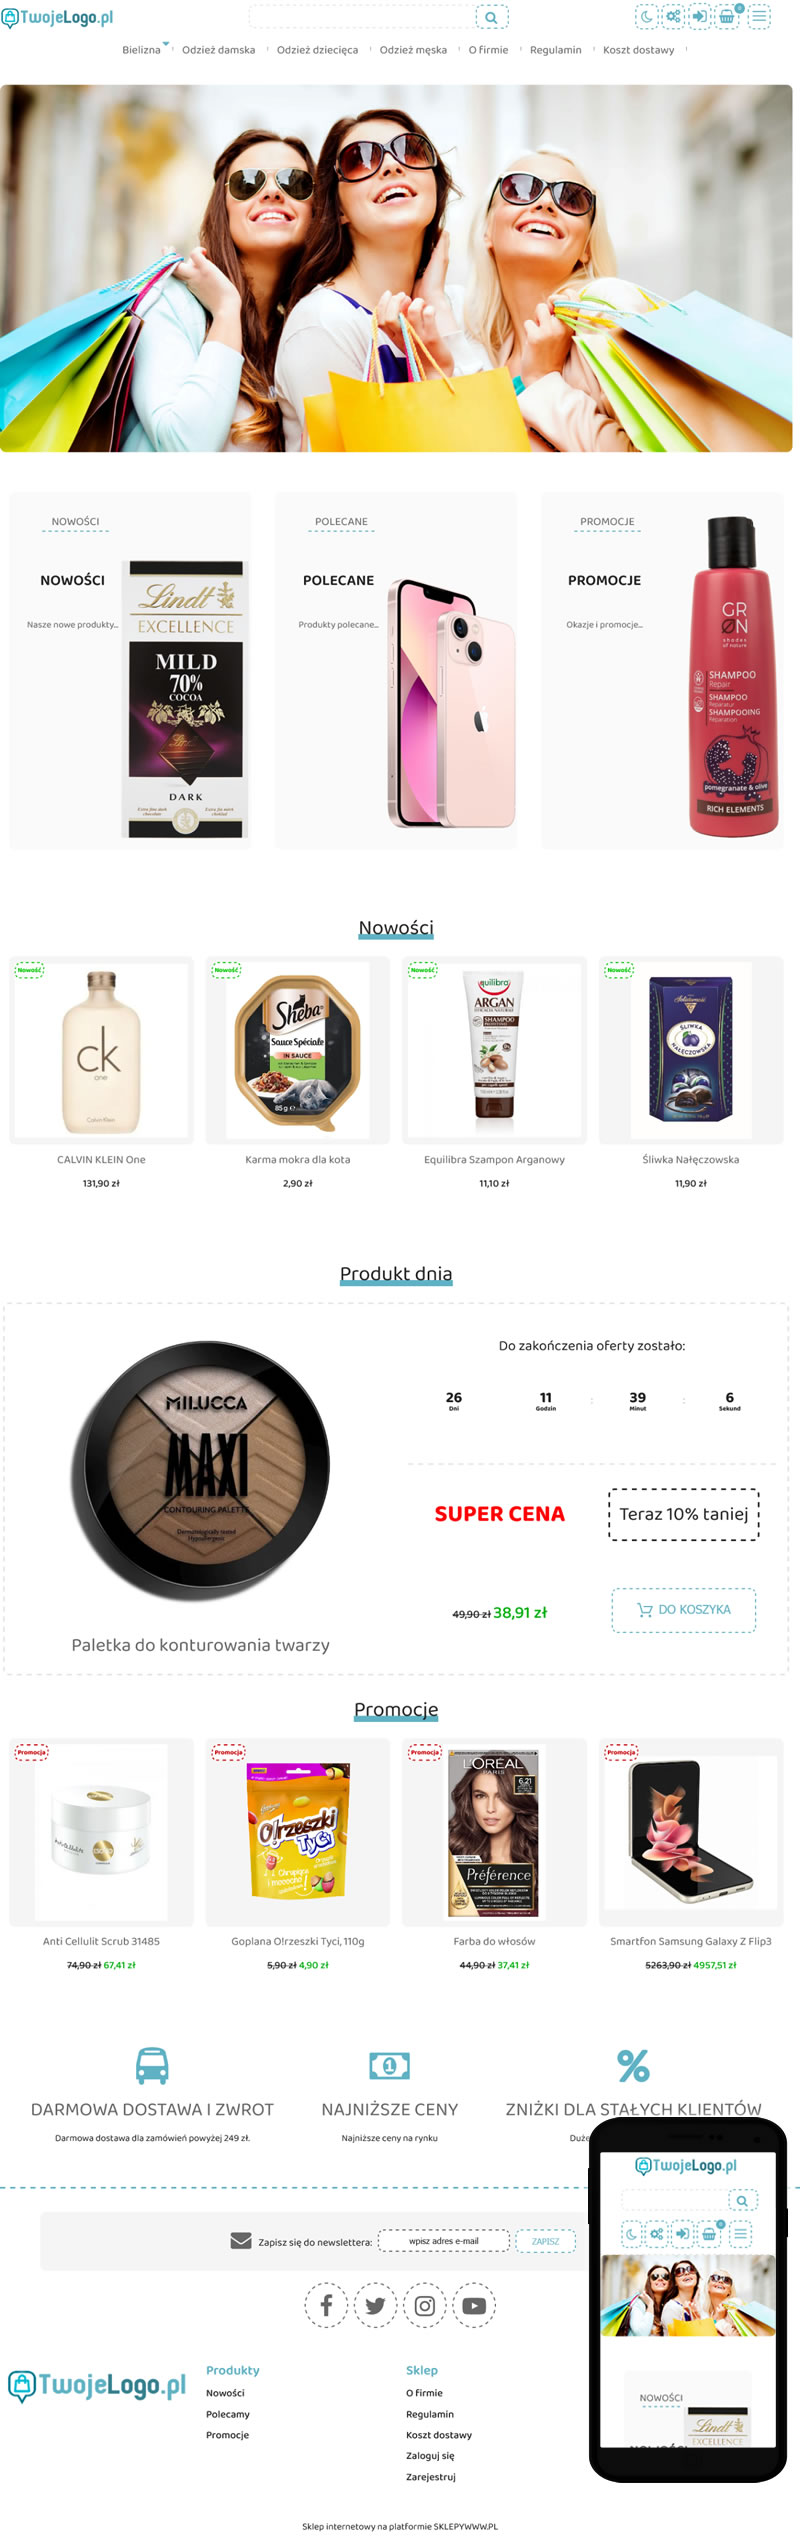Click the login arrow icon in top header

pos(700,16)
